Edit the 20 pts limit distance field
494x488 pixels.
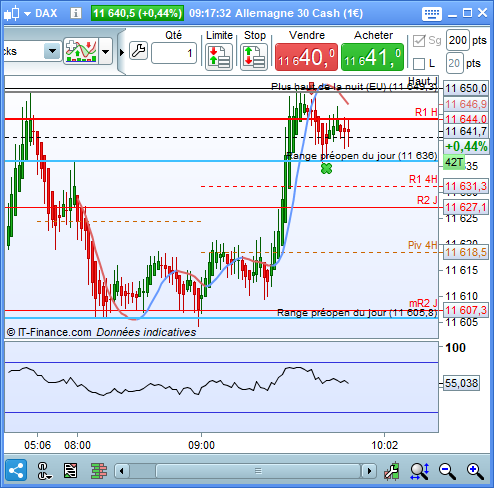pyautogui.click(x=454, y=63)
